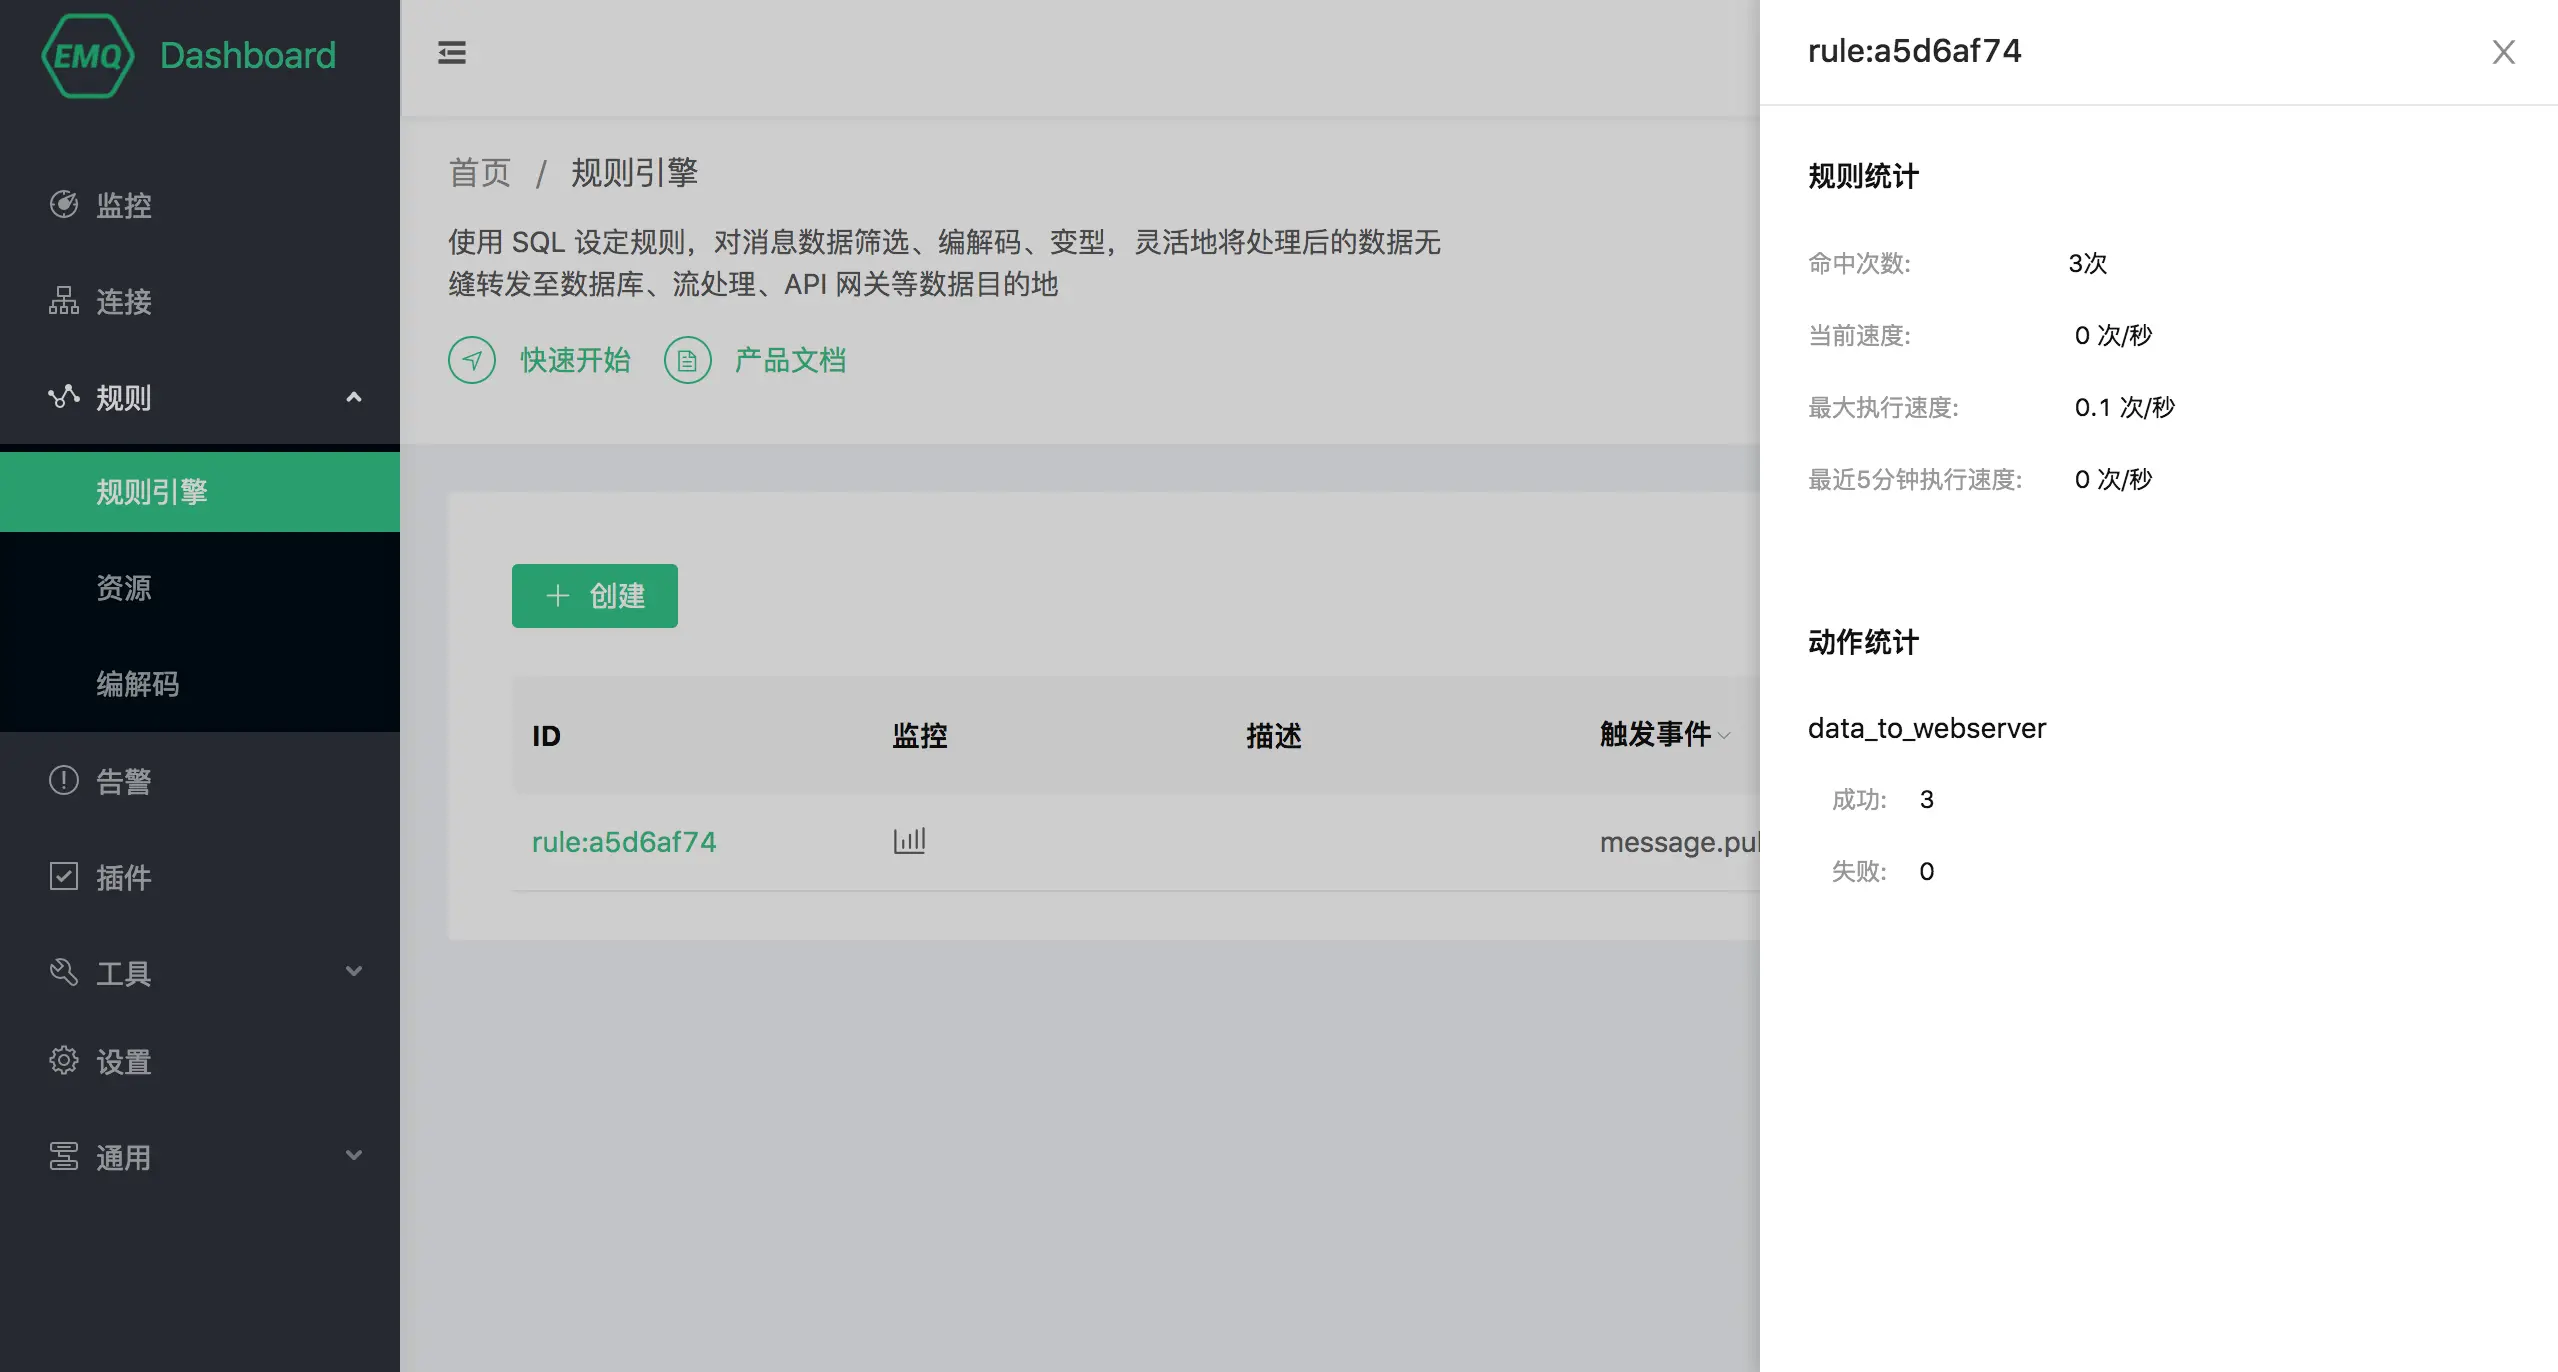Click the product docs document icon
The image size is (2558, 1372).
pos(688,360)
